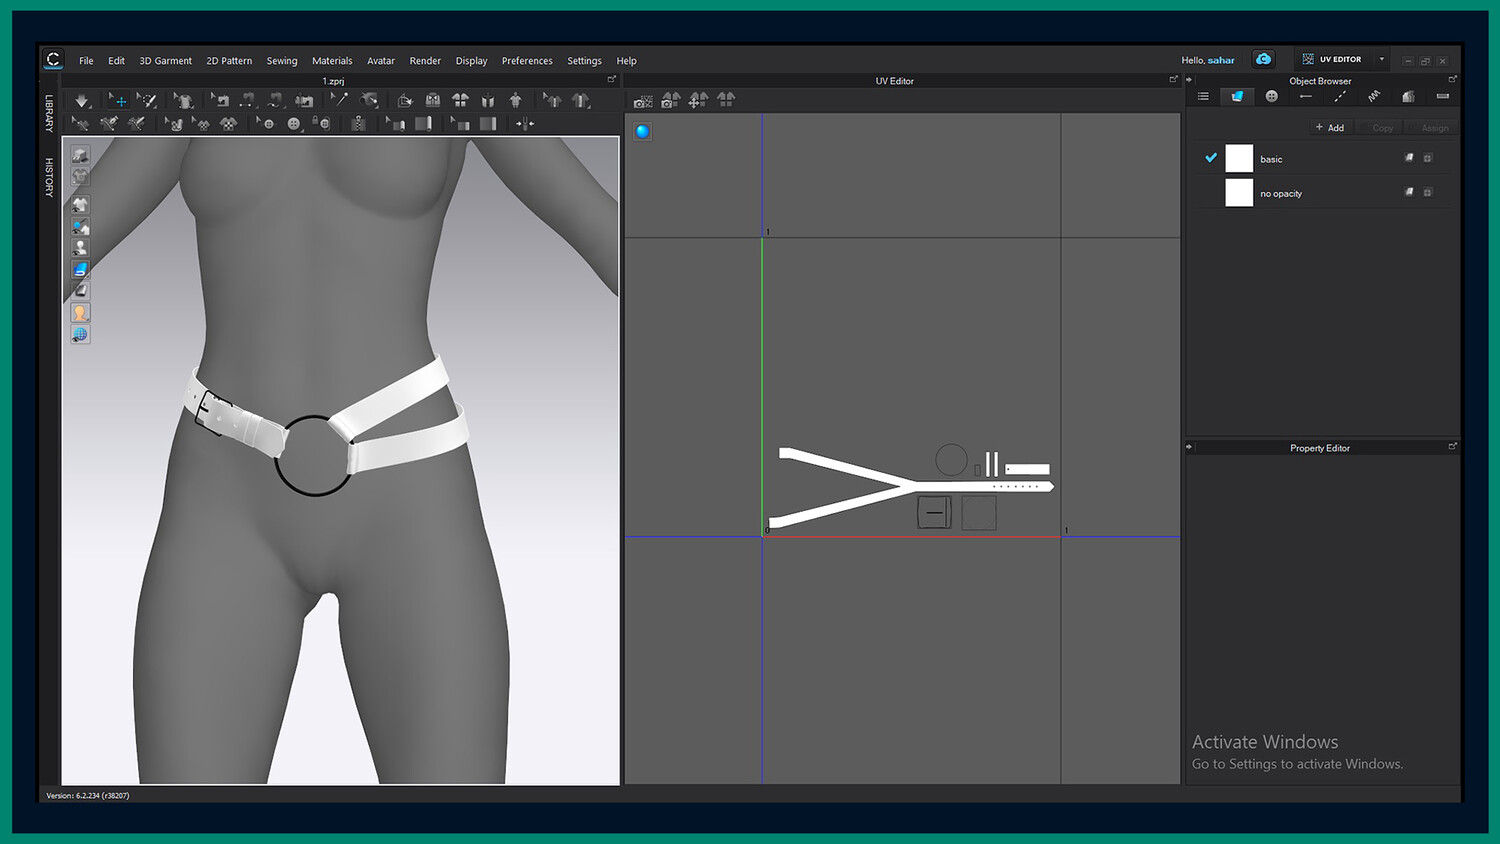Click the Add fabric button
Image resolution: width=1500 pixels, height=844 pixels.
coord(1330,128)
